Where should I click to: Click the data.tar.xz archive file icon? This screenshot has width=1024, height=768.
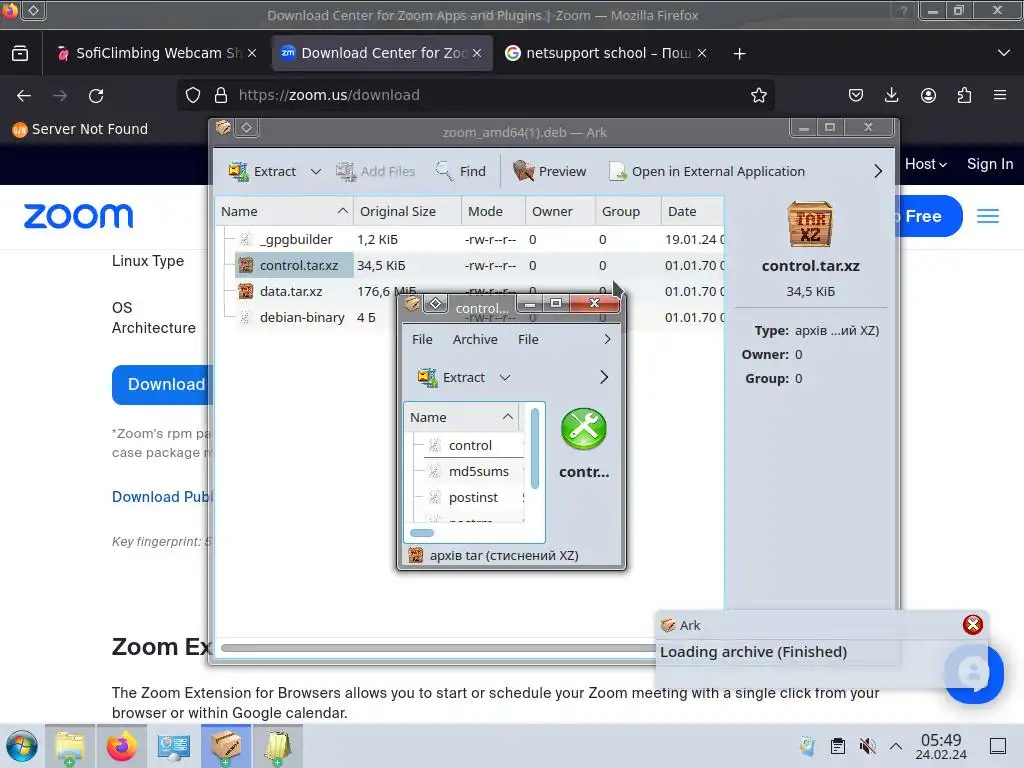click(x=246, y=291)
